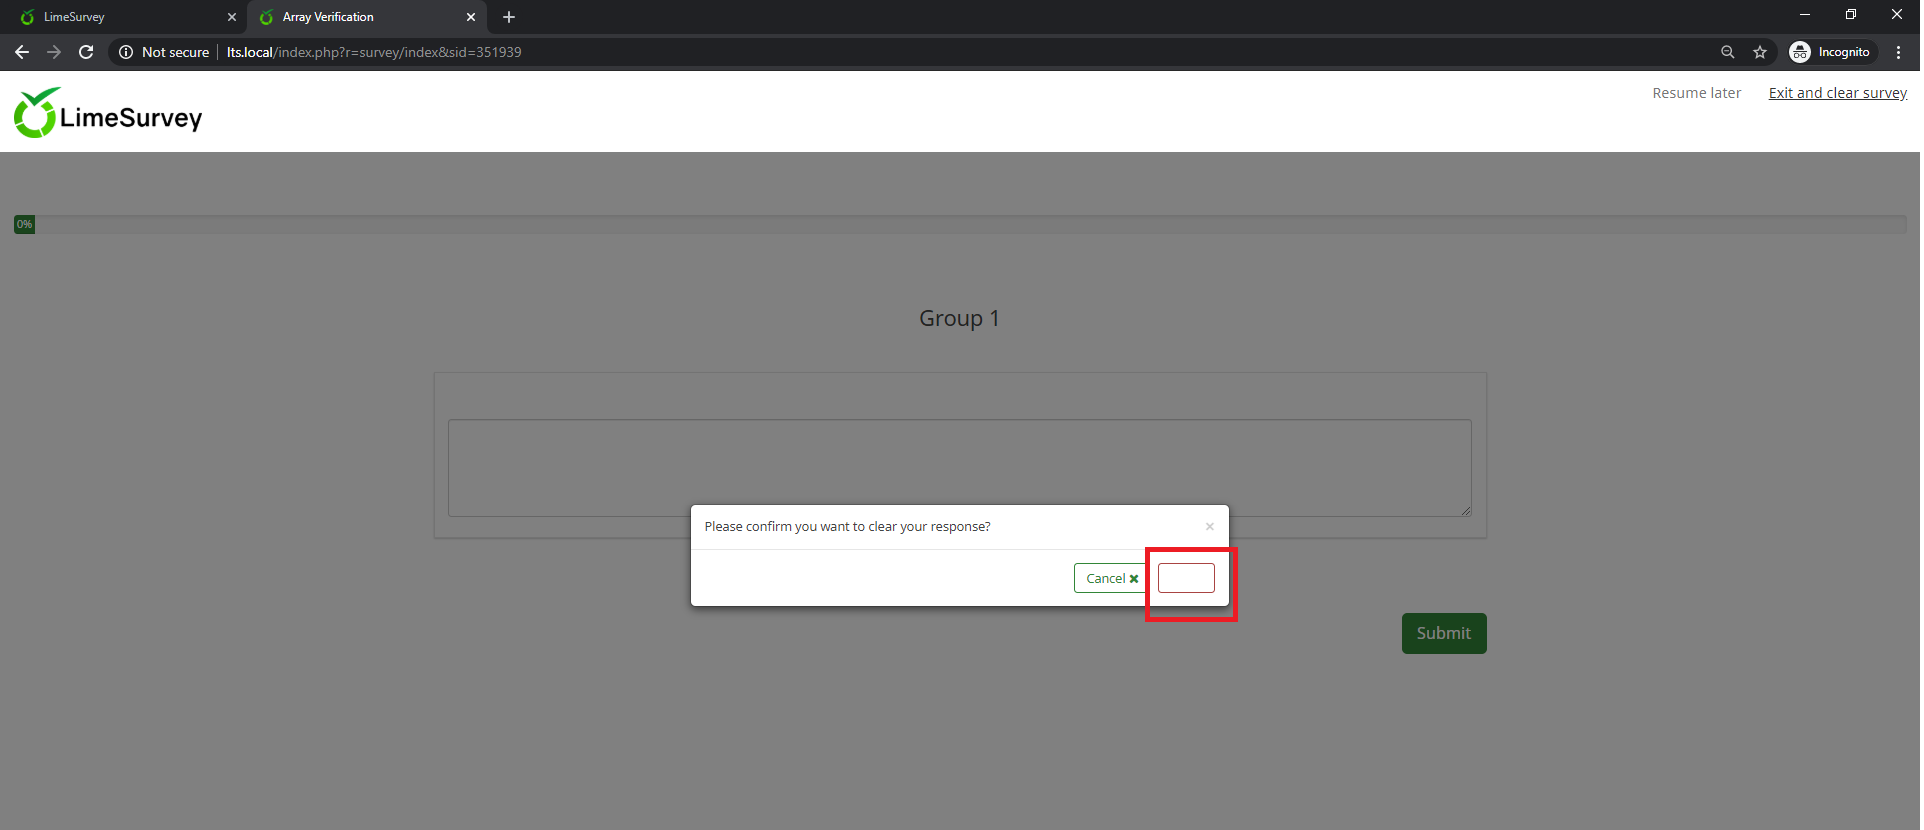Screen dimensions: 1924x830
Task: View site information for Not secure
Action: (x=164, y=52)
